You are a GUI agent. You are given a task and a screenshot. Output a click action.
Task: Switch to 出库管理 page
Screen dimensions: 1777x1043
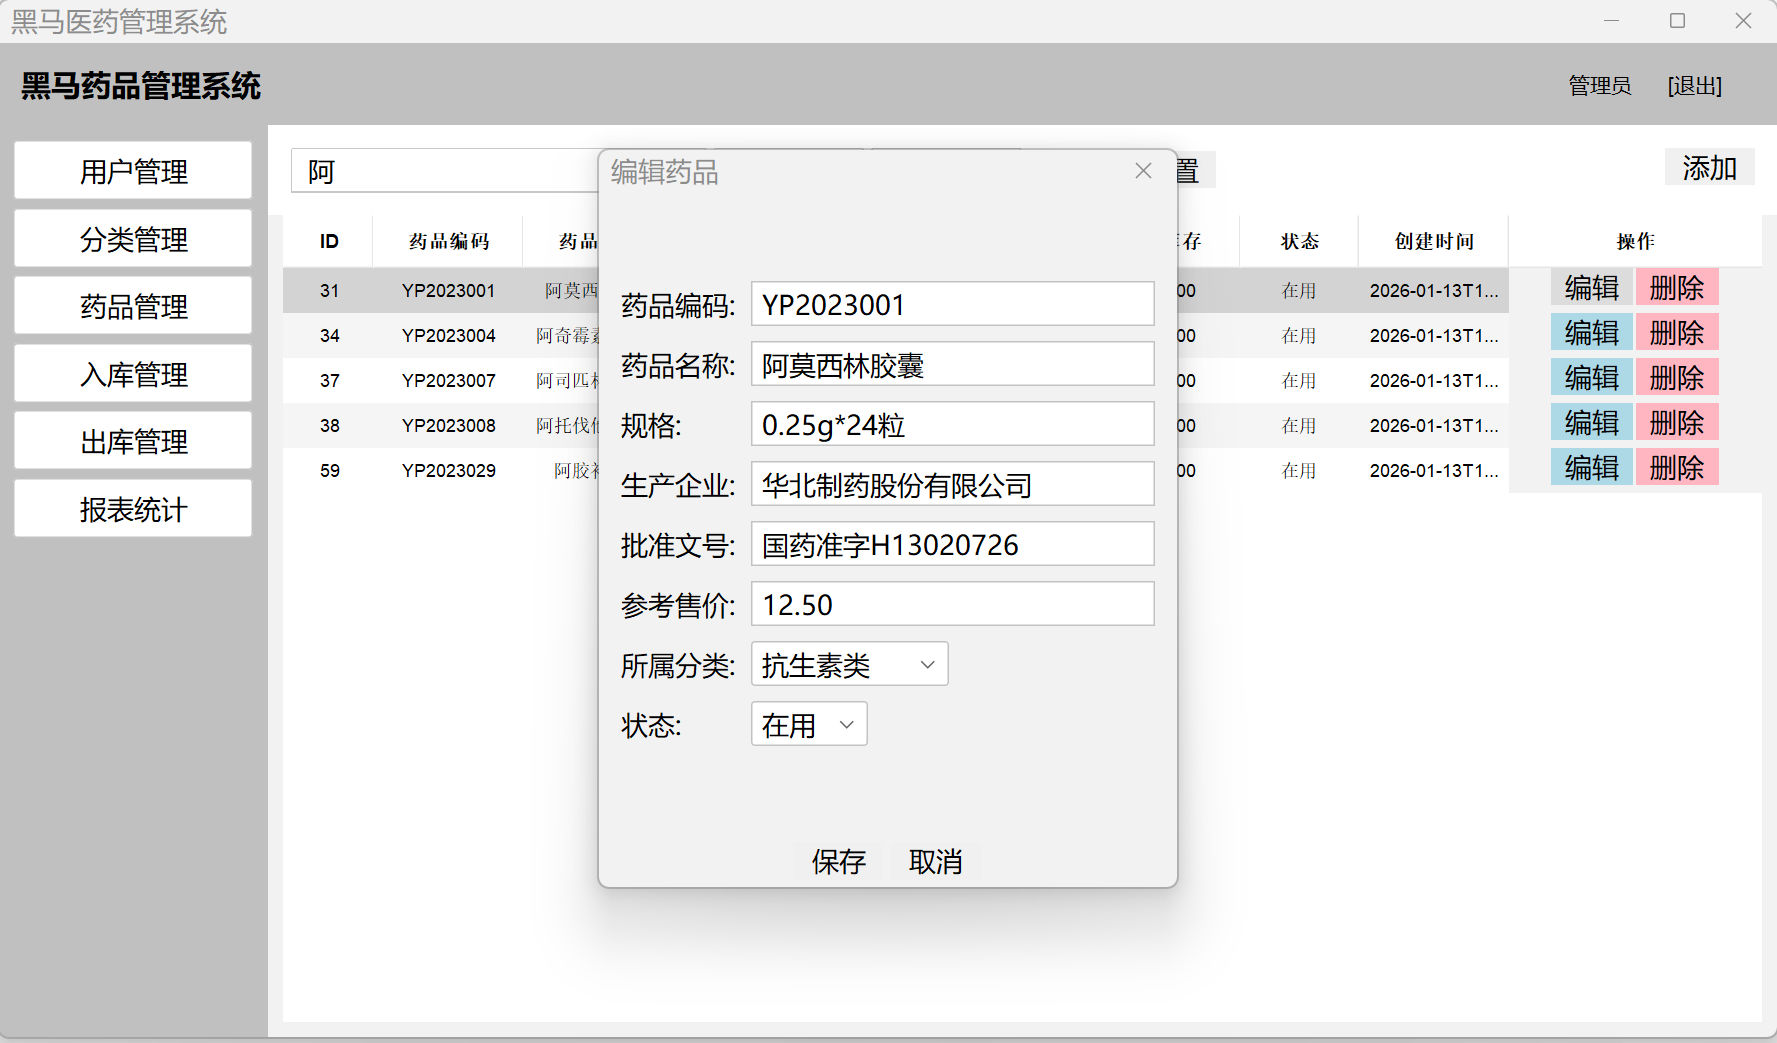[x=133, y=441]
